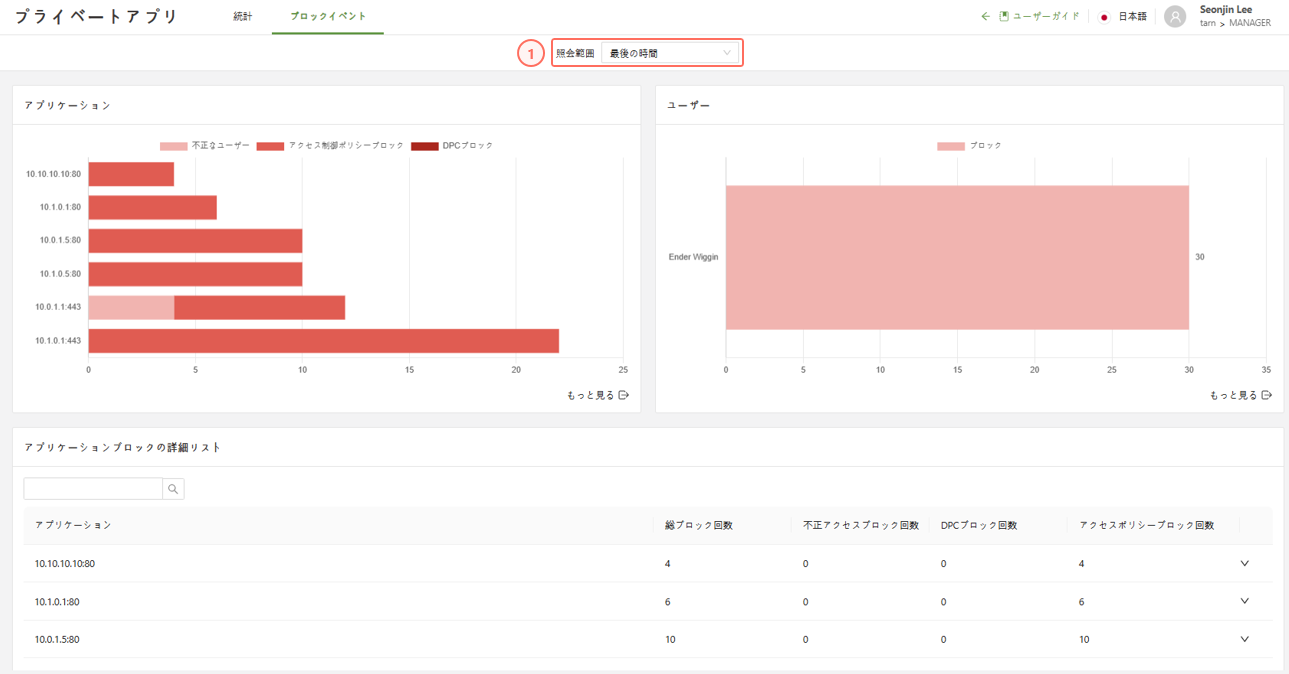Open the ユーザーガイド book icon
Screen dimensions: 1289x674
point(1004,17)
